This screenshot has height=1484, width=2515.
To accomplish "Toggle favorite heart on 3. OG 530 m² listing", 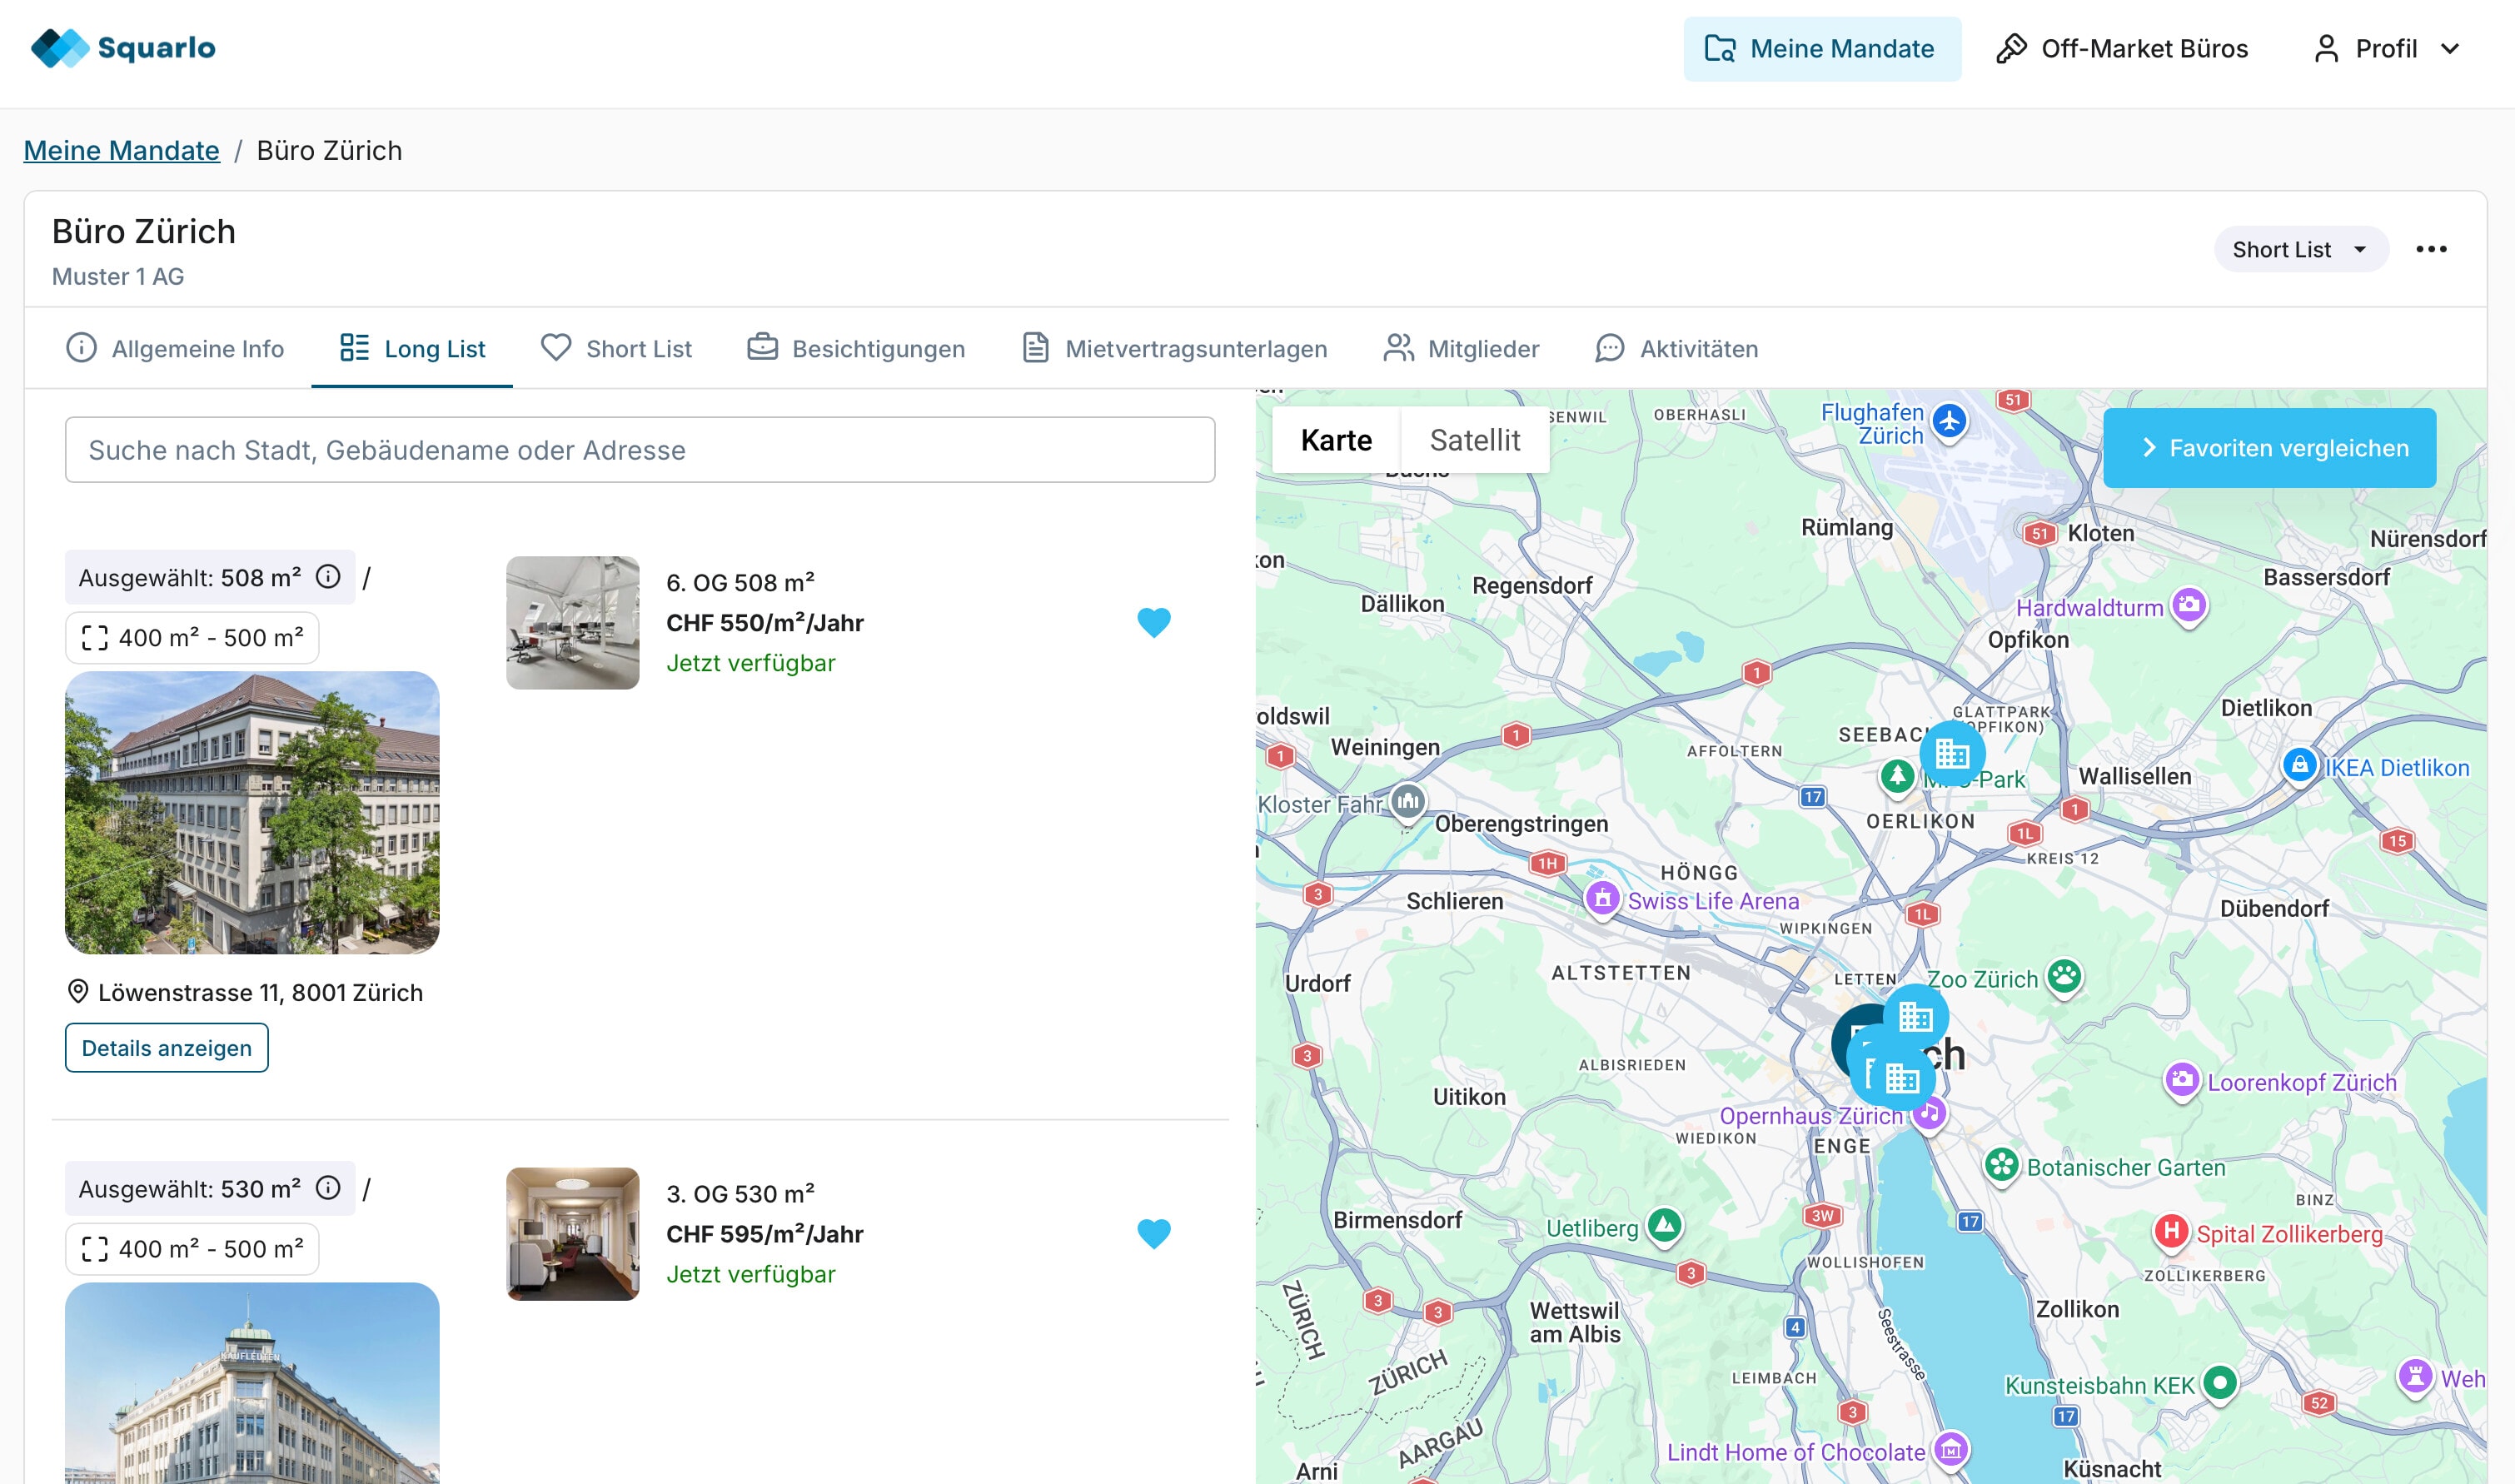I will coord(1153,1233).
